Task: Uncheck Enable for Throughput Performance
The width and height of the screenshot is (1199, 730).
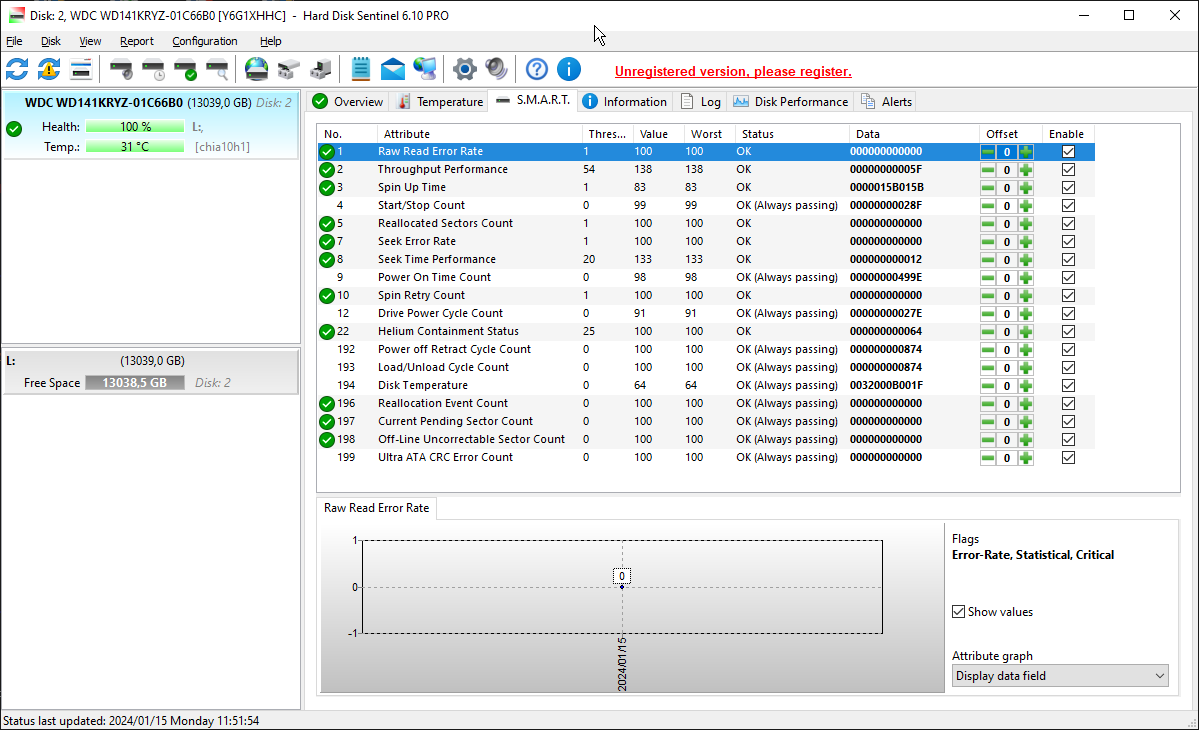Action: click(1068, 170)
